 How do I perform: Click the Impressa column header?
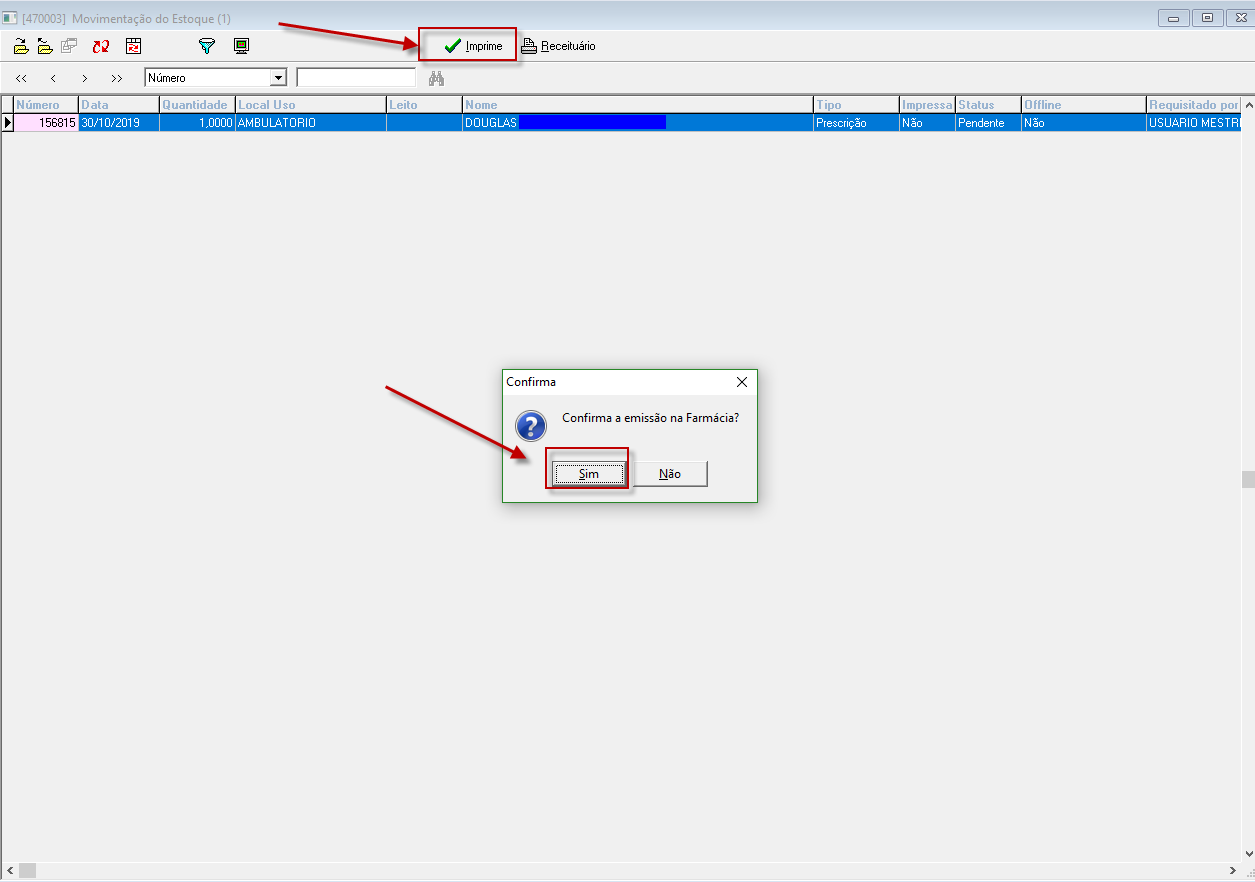[x=927, y=105]
